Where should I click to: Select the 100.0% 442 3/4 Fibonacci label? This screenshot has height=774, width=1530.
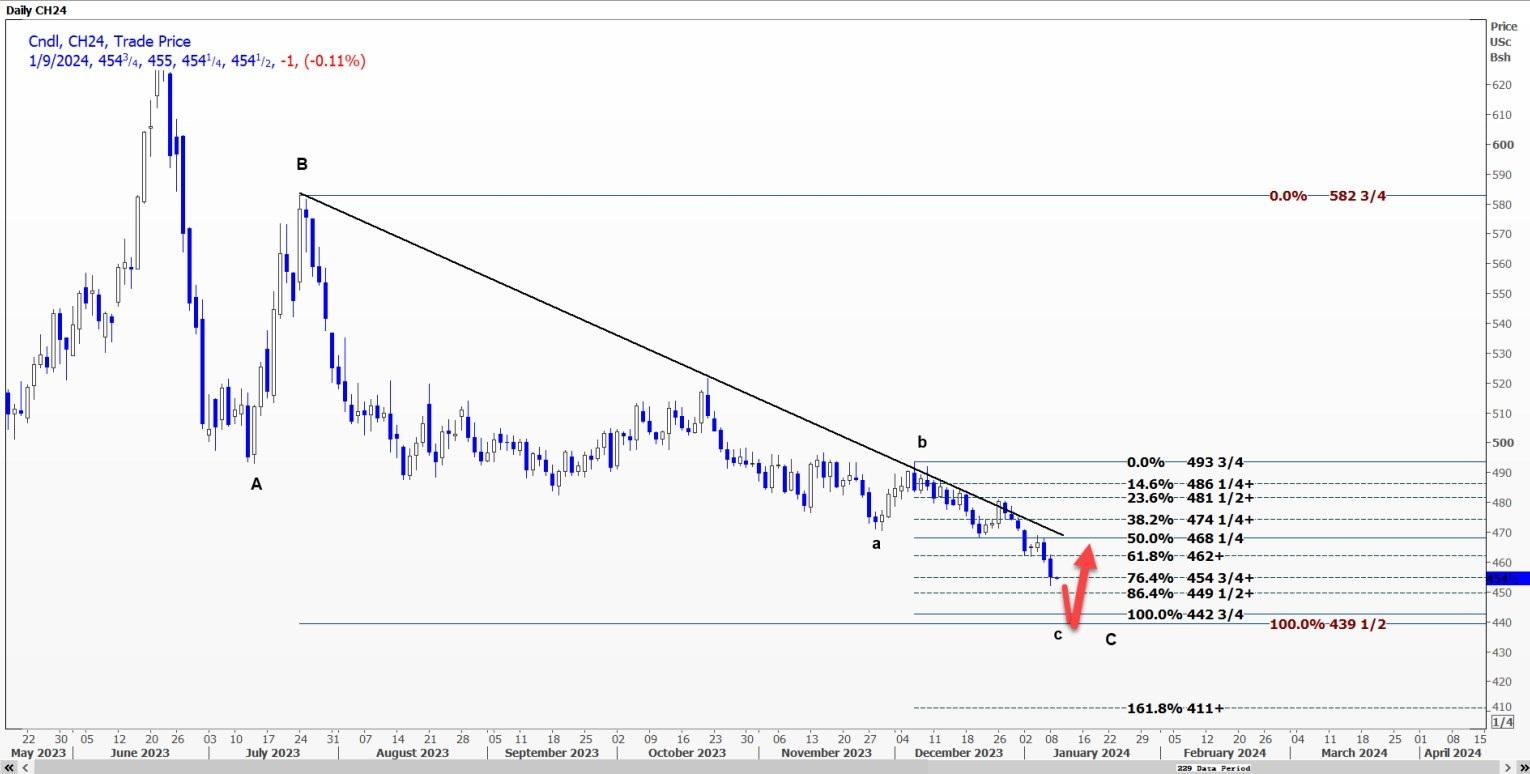[1185, 614]
